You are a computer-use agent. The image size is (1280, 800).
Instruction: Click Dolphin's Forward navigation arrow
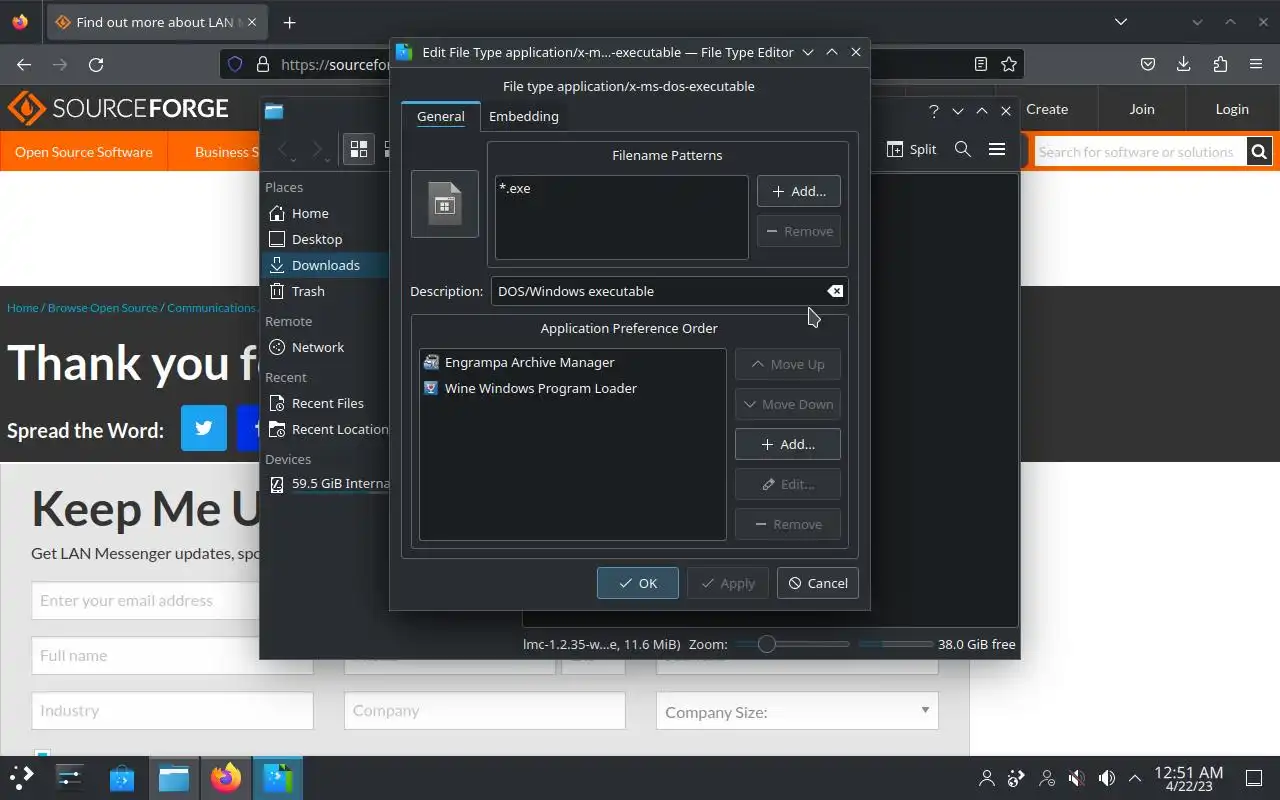[317, 150]
